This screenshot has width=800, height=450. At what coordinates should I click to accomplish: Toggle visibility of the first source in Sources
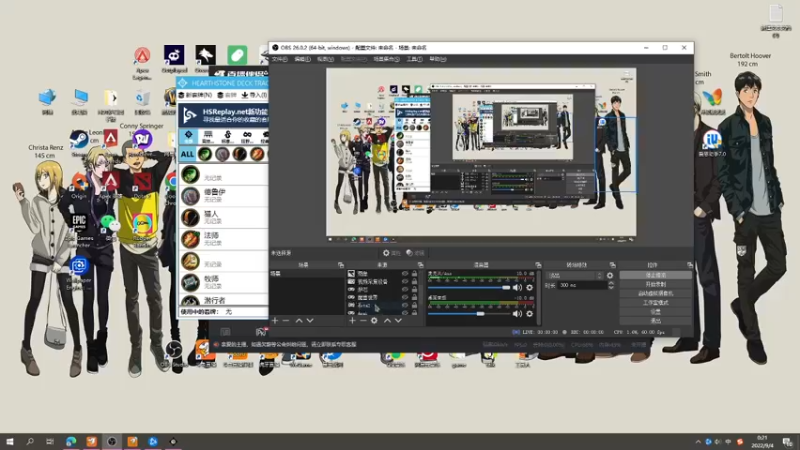tap(405, 273)
